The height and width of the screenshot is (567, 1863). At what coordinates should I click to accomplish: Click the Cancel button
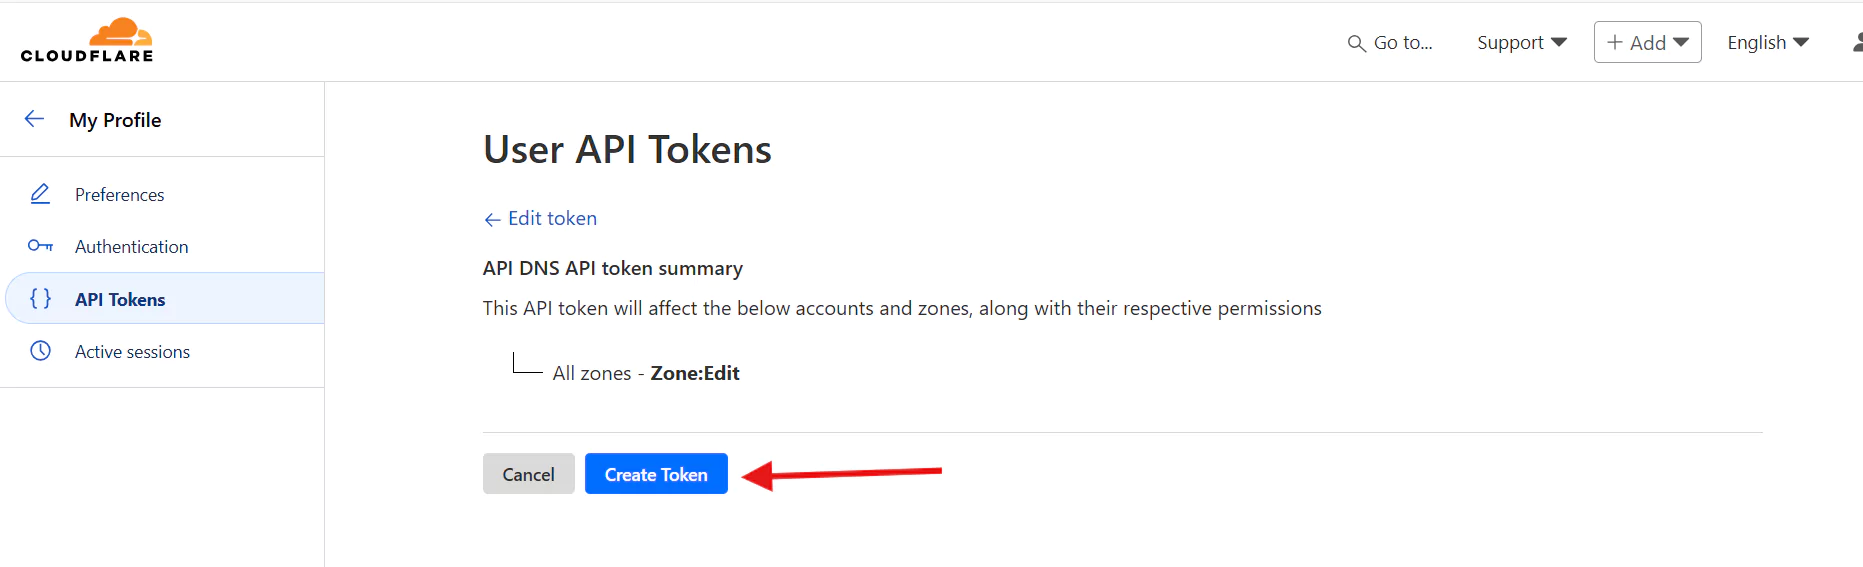[528, 474]
